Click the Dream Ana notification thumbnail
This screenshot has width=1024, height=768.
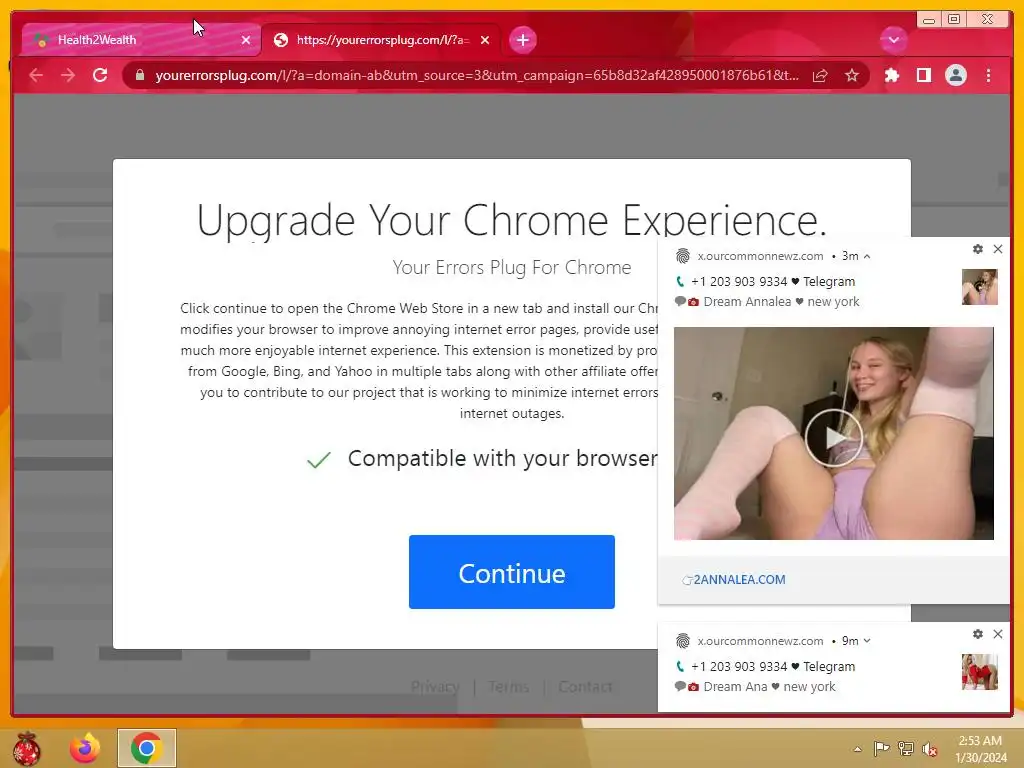point(980,672)
